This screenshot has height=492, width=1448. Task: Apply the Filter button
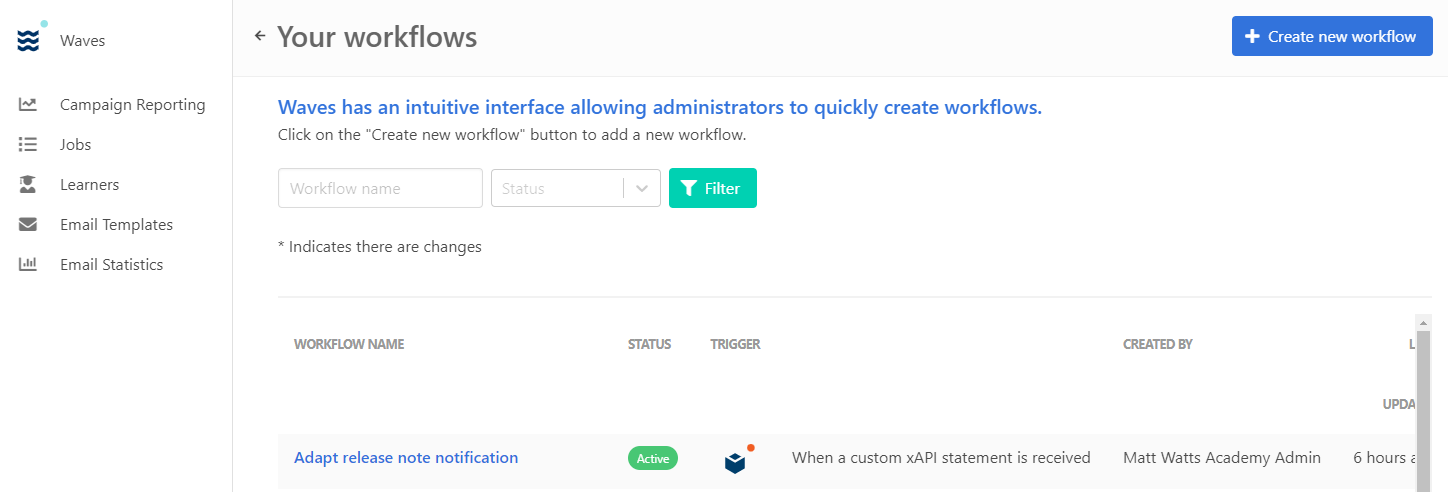(713, 188)
